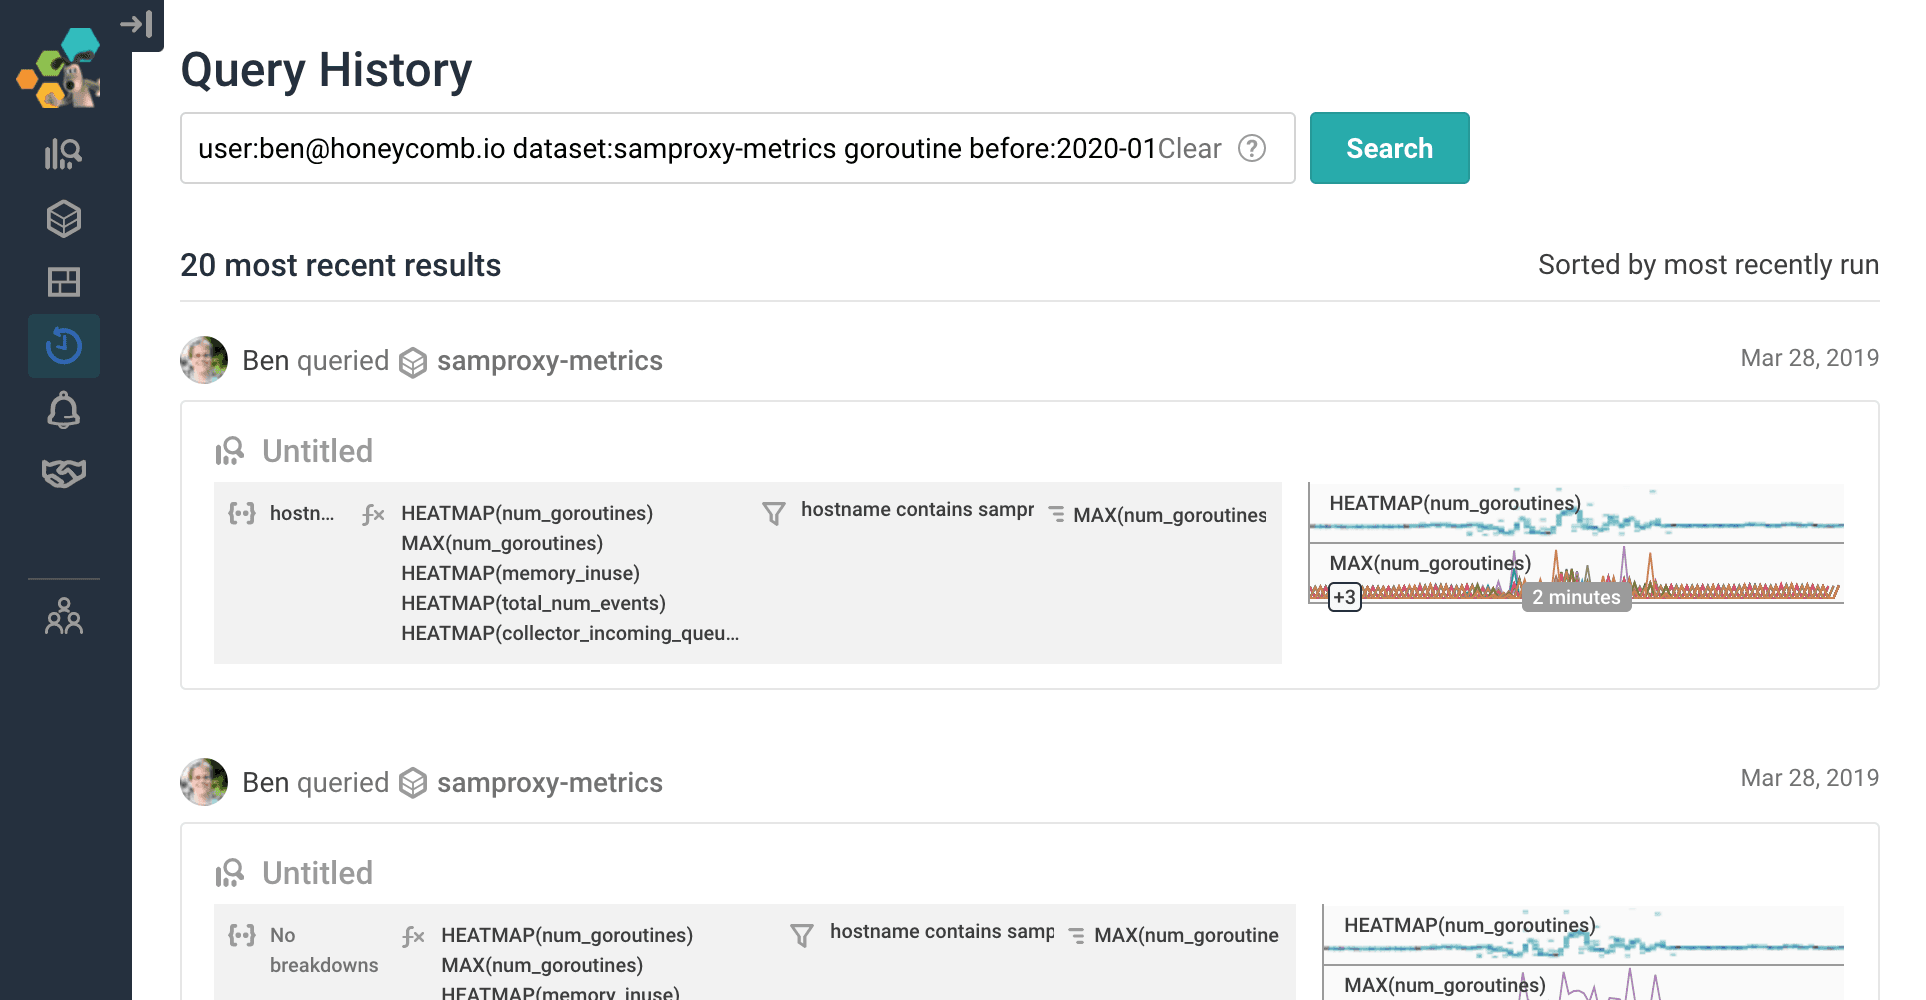Open the handshake icon in sidebar
The width and height of the screenshot is (1926, 1000).
[63, 473]
